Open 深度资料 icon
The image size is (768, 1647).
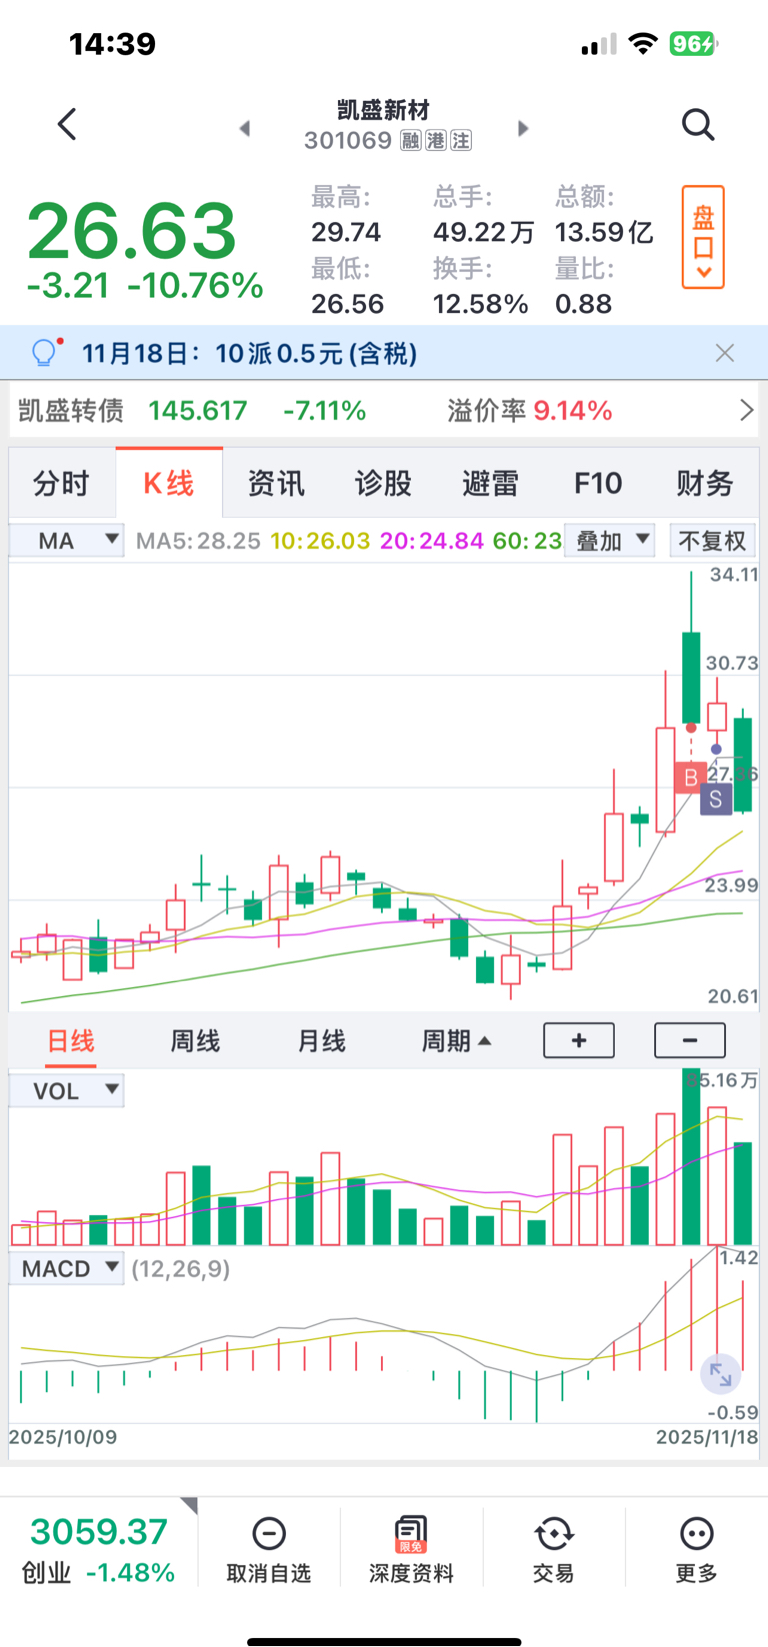[x=411, y=1533]
